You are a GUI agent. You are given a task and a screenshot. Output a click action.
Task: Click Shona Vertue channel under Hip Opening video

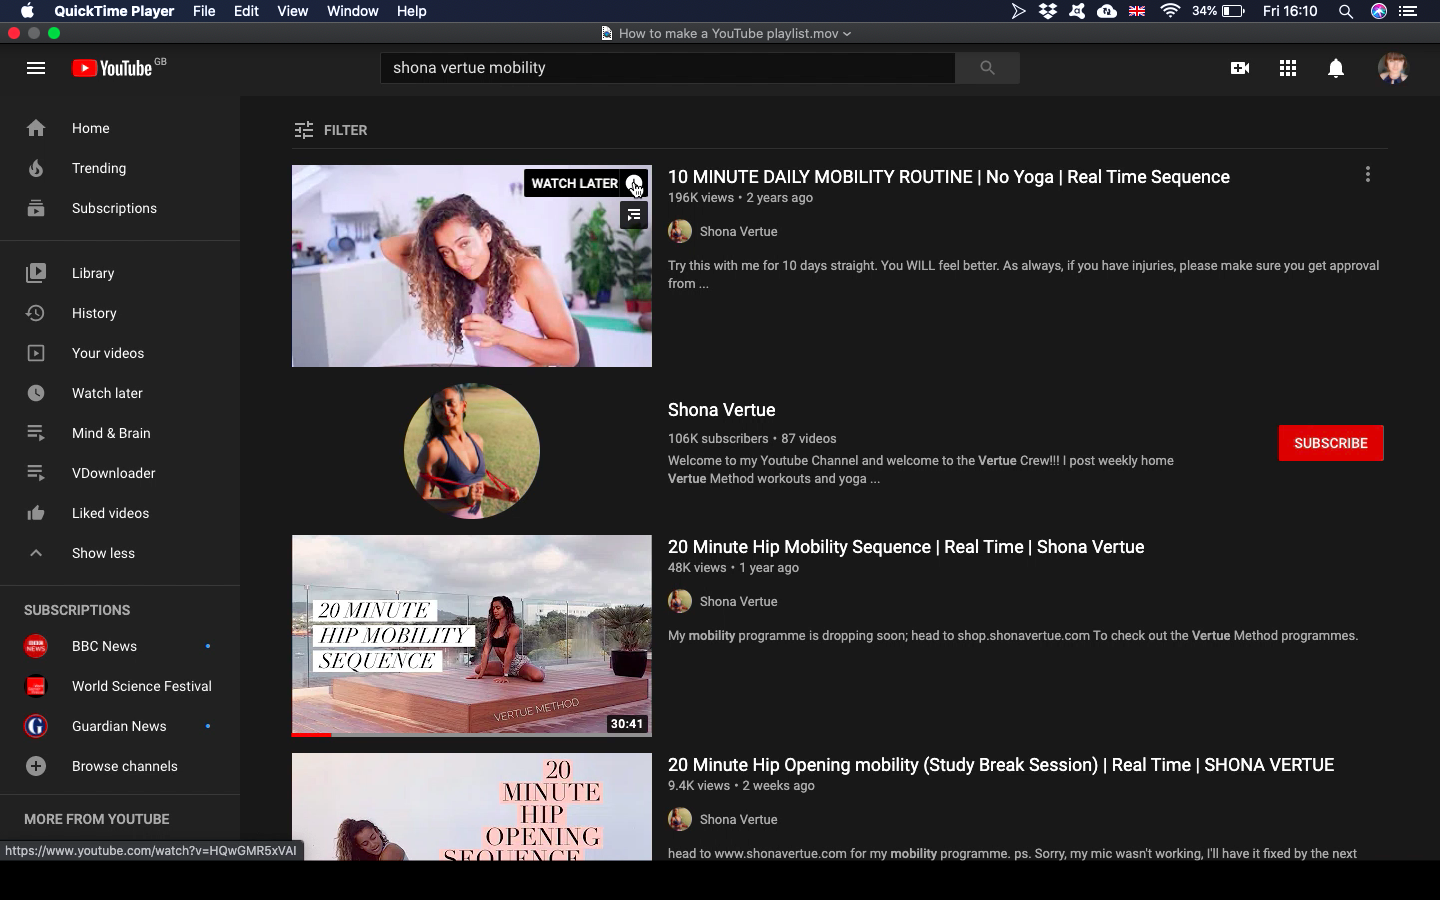tap(739, 819)
